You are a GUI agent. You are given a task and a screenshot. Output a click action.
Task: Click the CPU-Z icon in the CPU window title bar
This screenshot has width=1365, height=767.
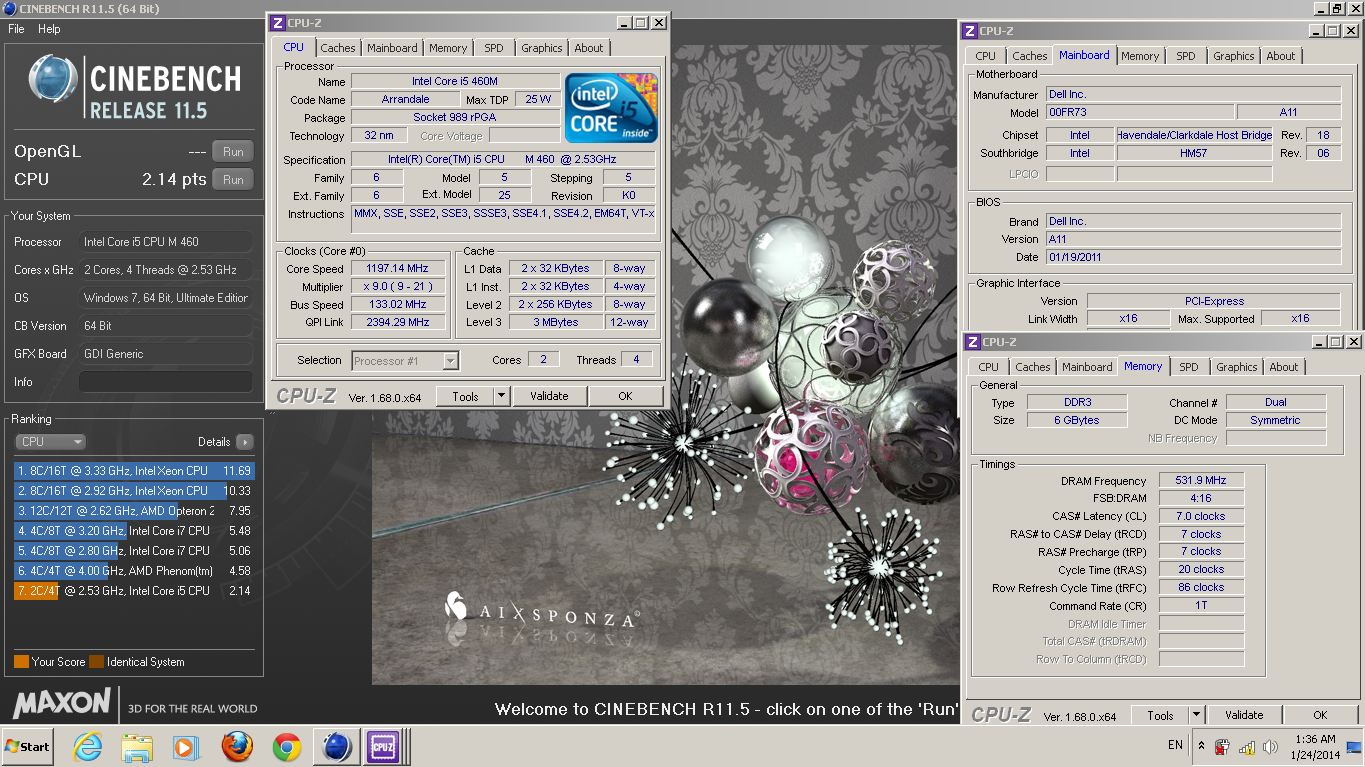pyautogui.click(x=278, y=22)
